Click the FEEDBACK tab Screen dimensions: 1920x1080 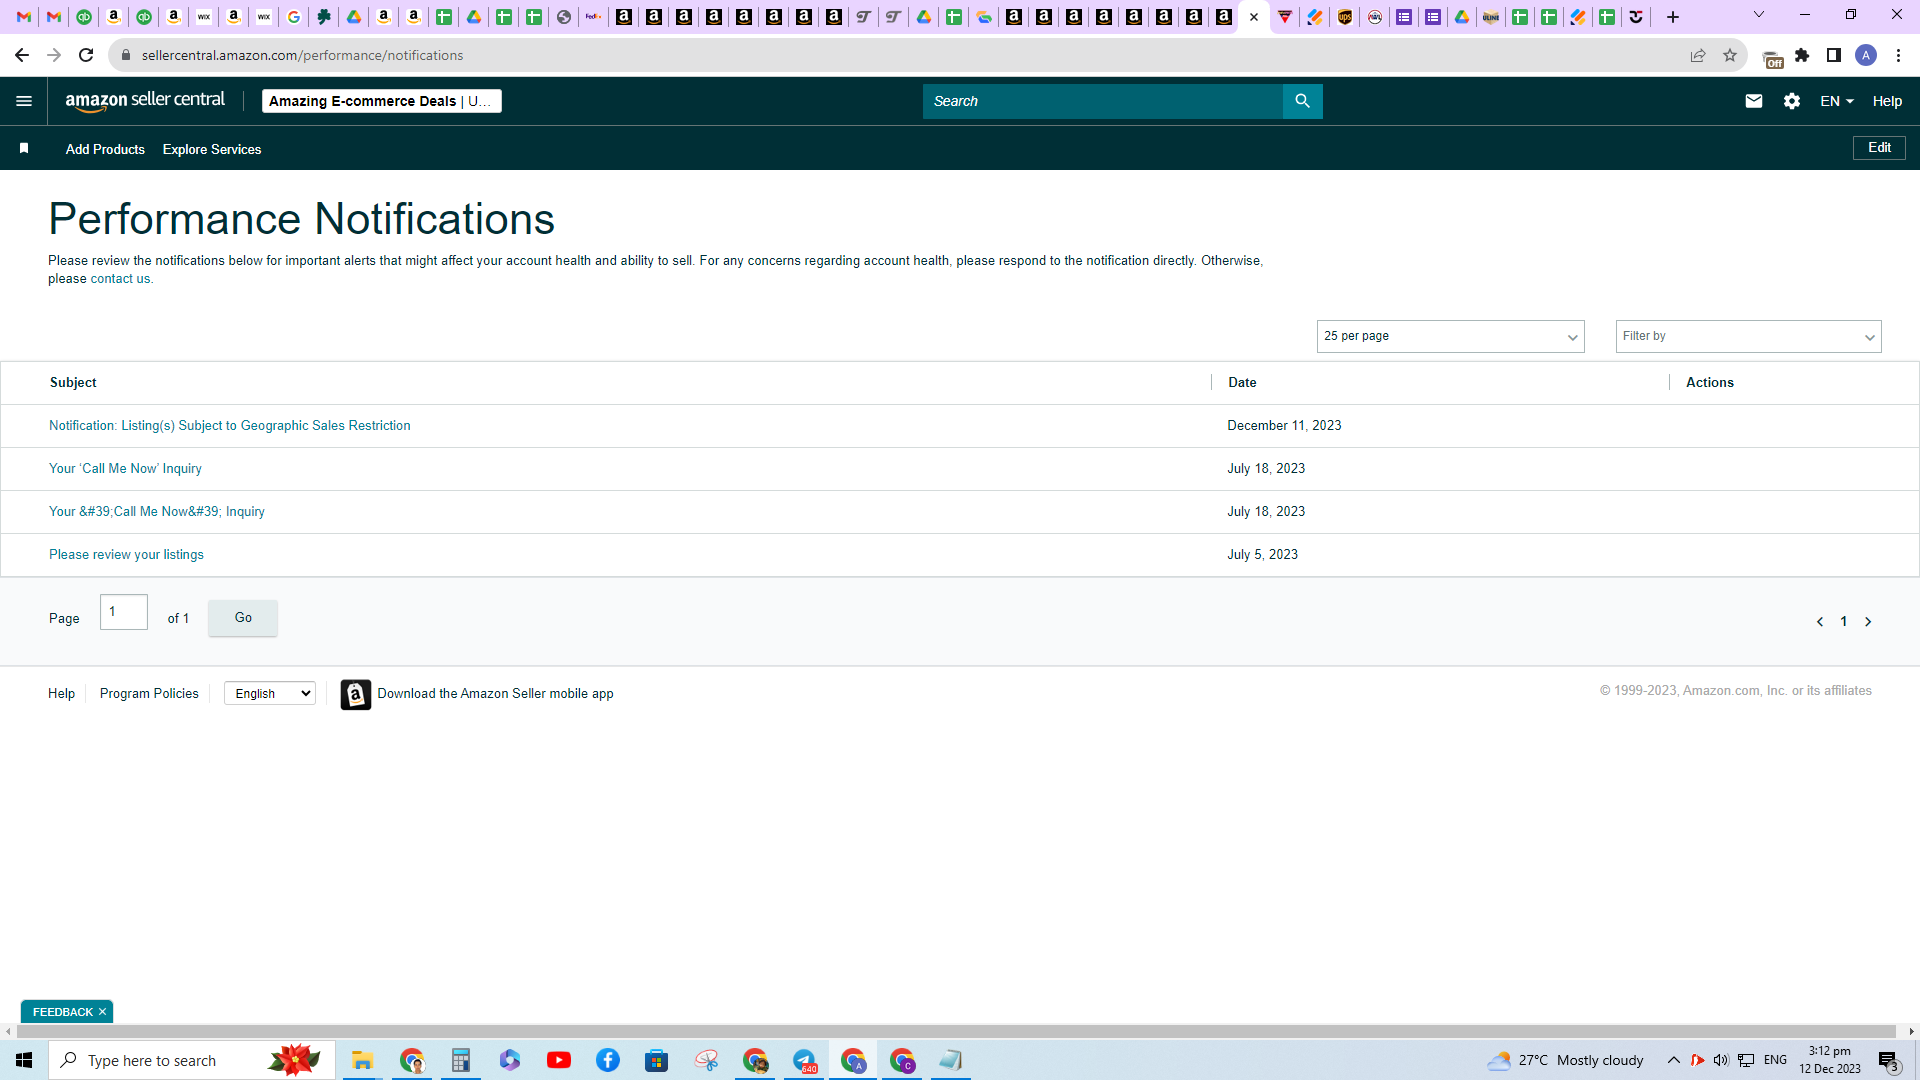click(62, 1012)
